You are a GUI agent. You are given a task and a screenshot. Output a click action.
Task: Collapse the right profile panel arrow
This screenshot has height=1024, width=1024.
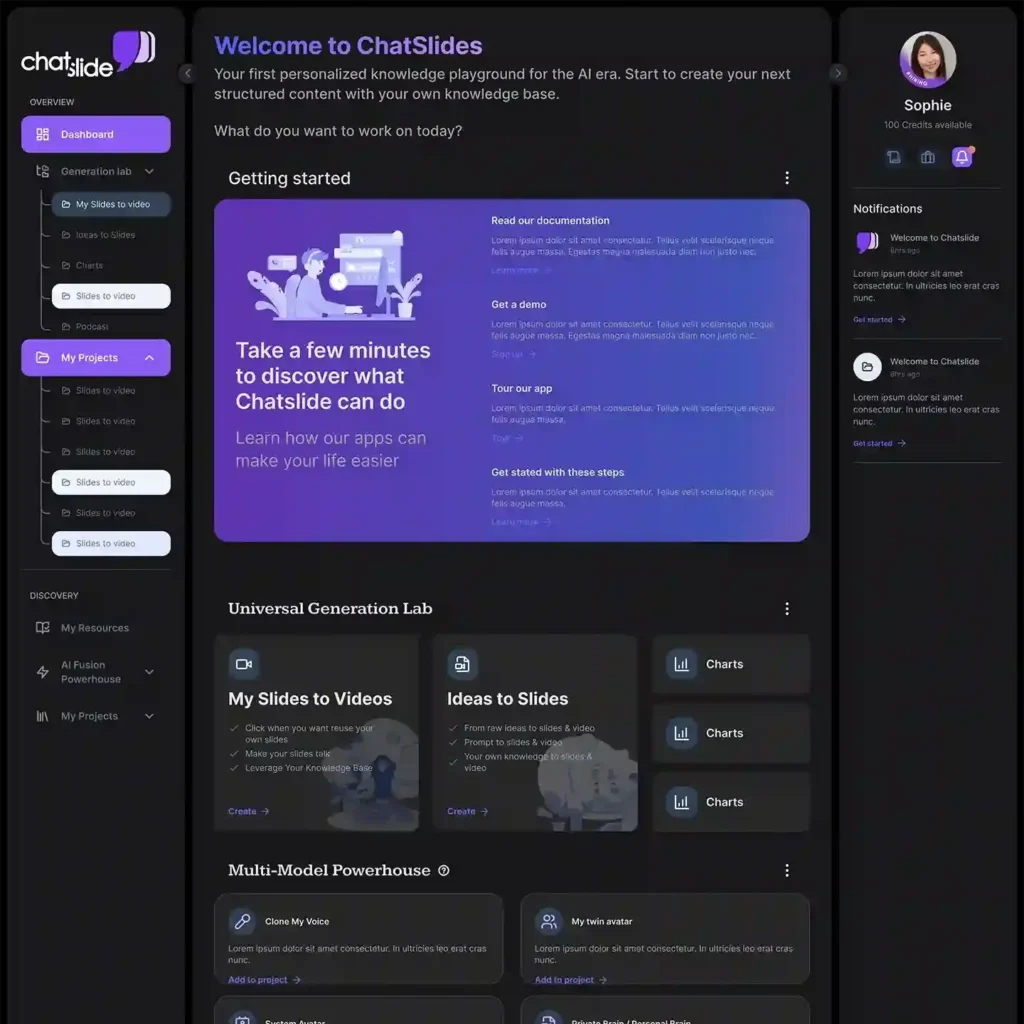838,73
